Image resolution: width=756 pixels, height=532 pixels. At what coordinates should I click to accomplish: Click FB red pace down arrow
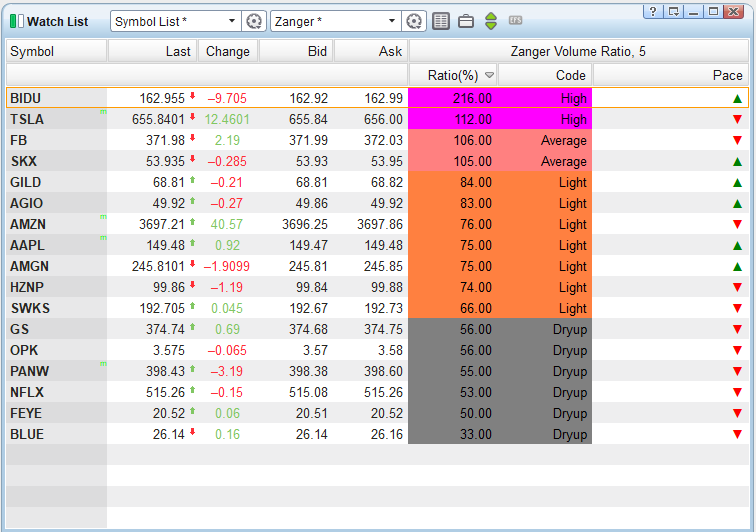tap(737, 140)
